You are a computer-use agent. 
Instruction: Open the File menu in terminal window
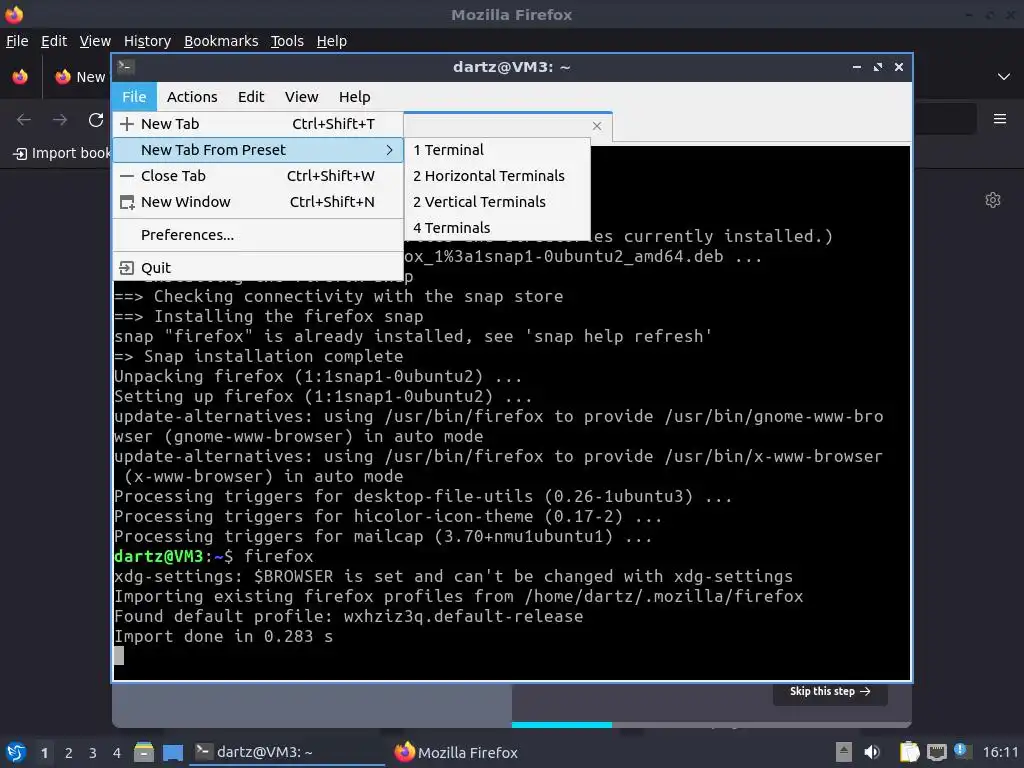pyautogui.click(x=134, y=97)
